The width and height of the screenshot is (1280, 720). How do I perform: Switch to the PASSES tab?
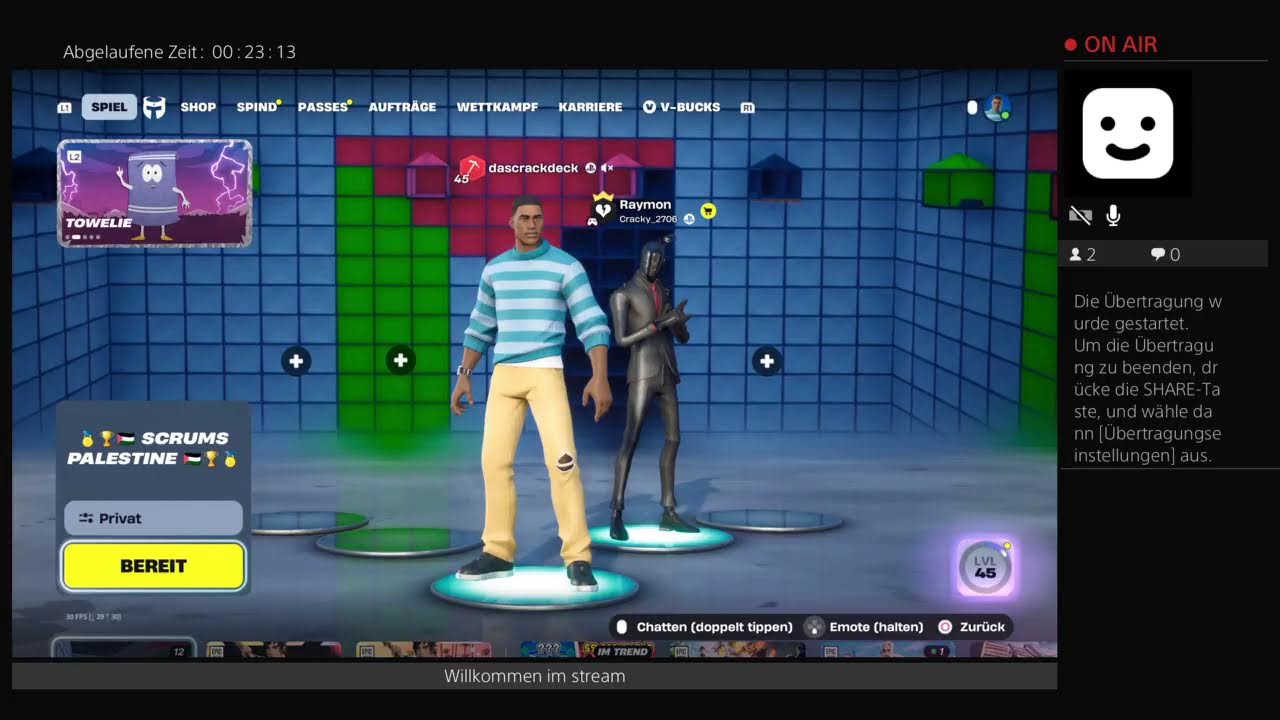pyautogui.click(x=322, y=107)
